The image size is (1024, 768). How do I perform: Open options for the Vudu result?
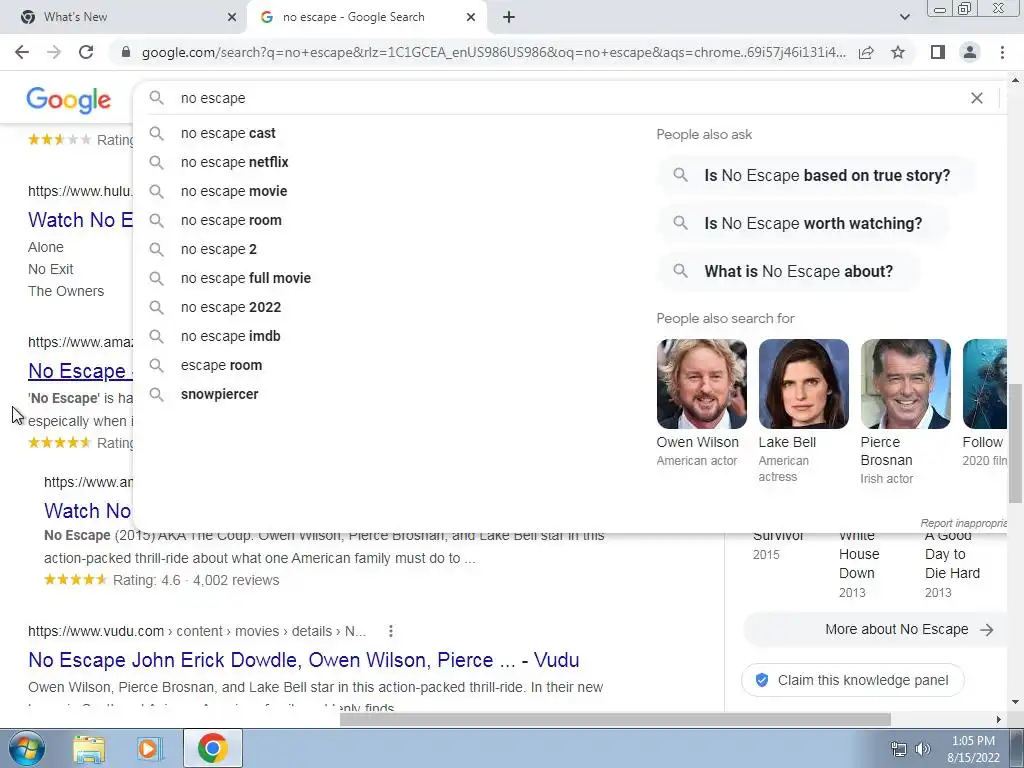tap(391, 631)
